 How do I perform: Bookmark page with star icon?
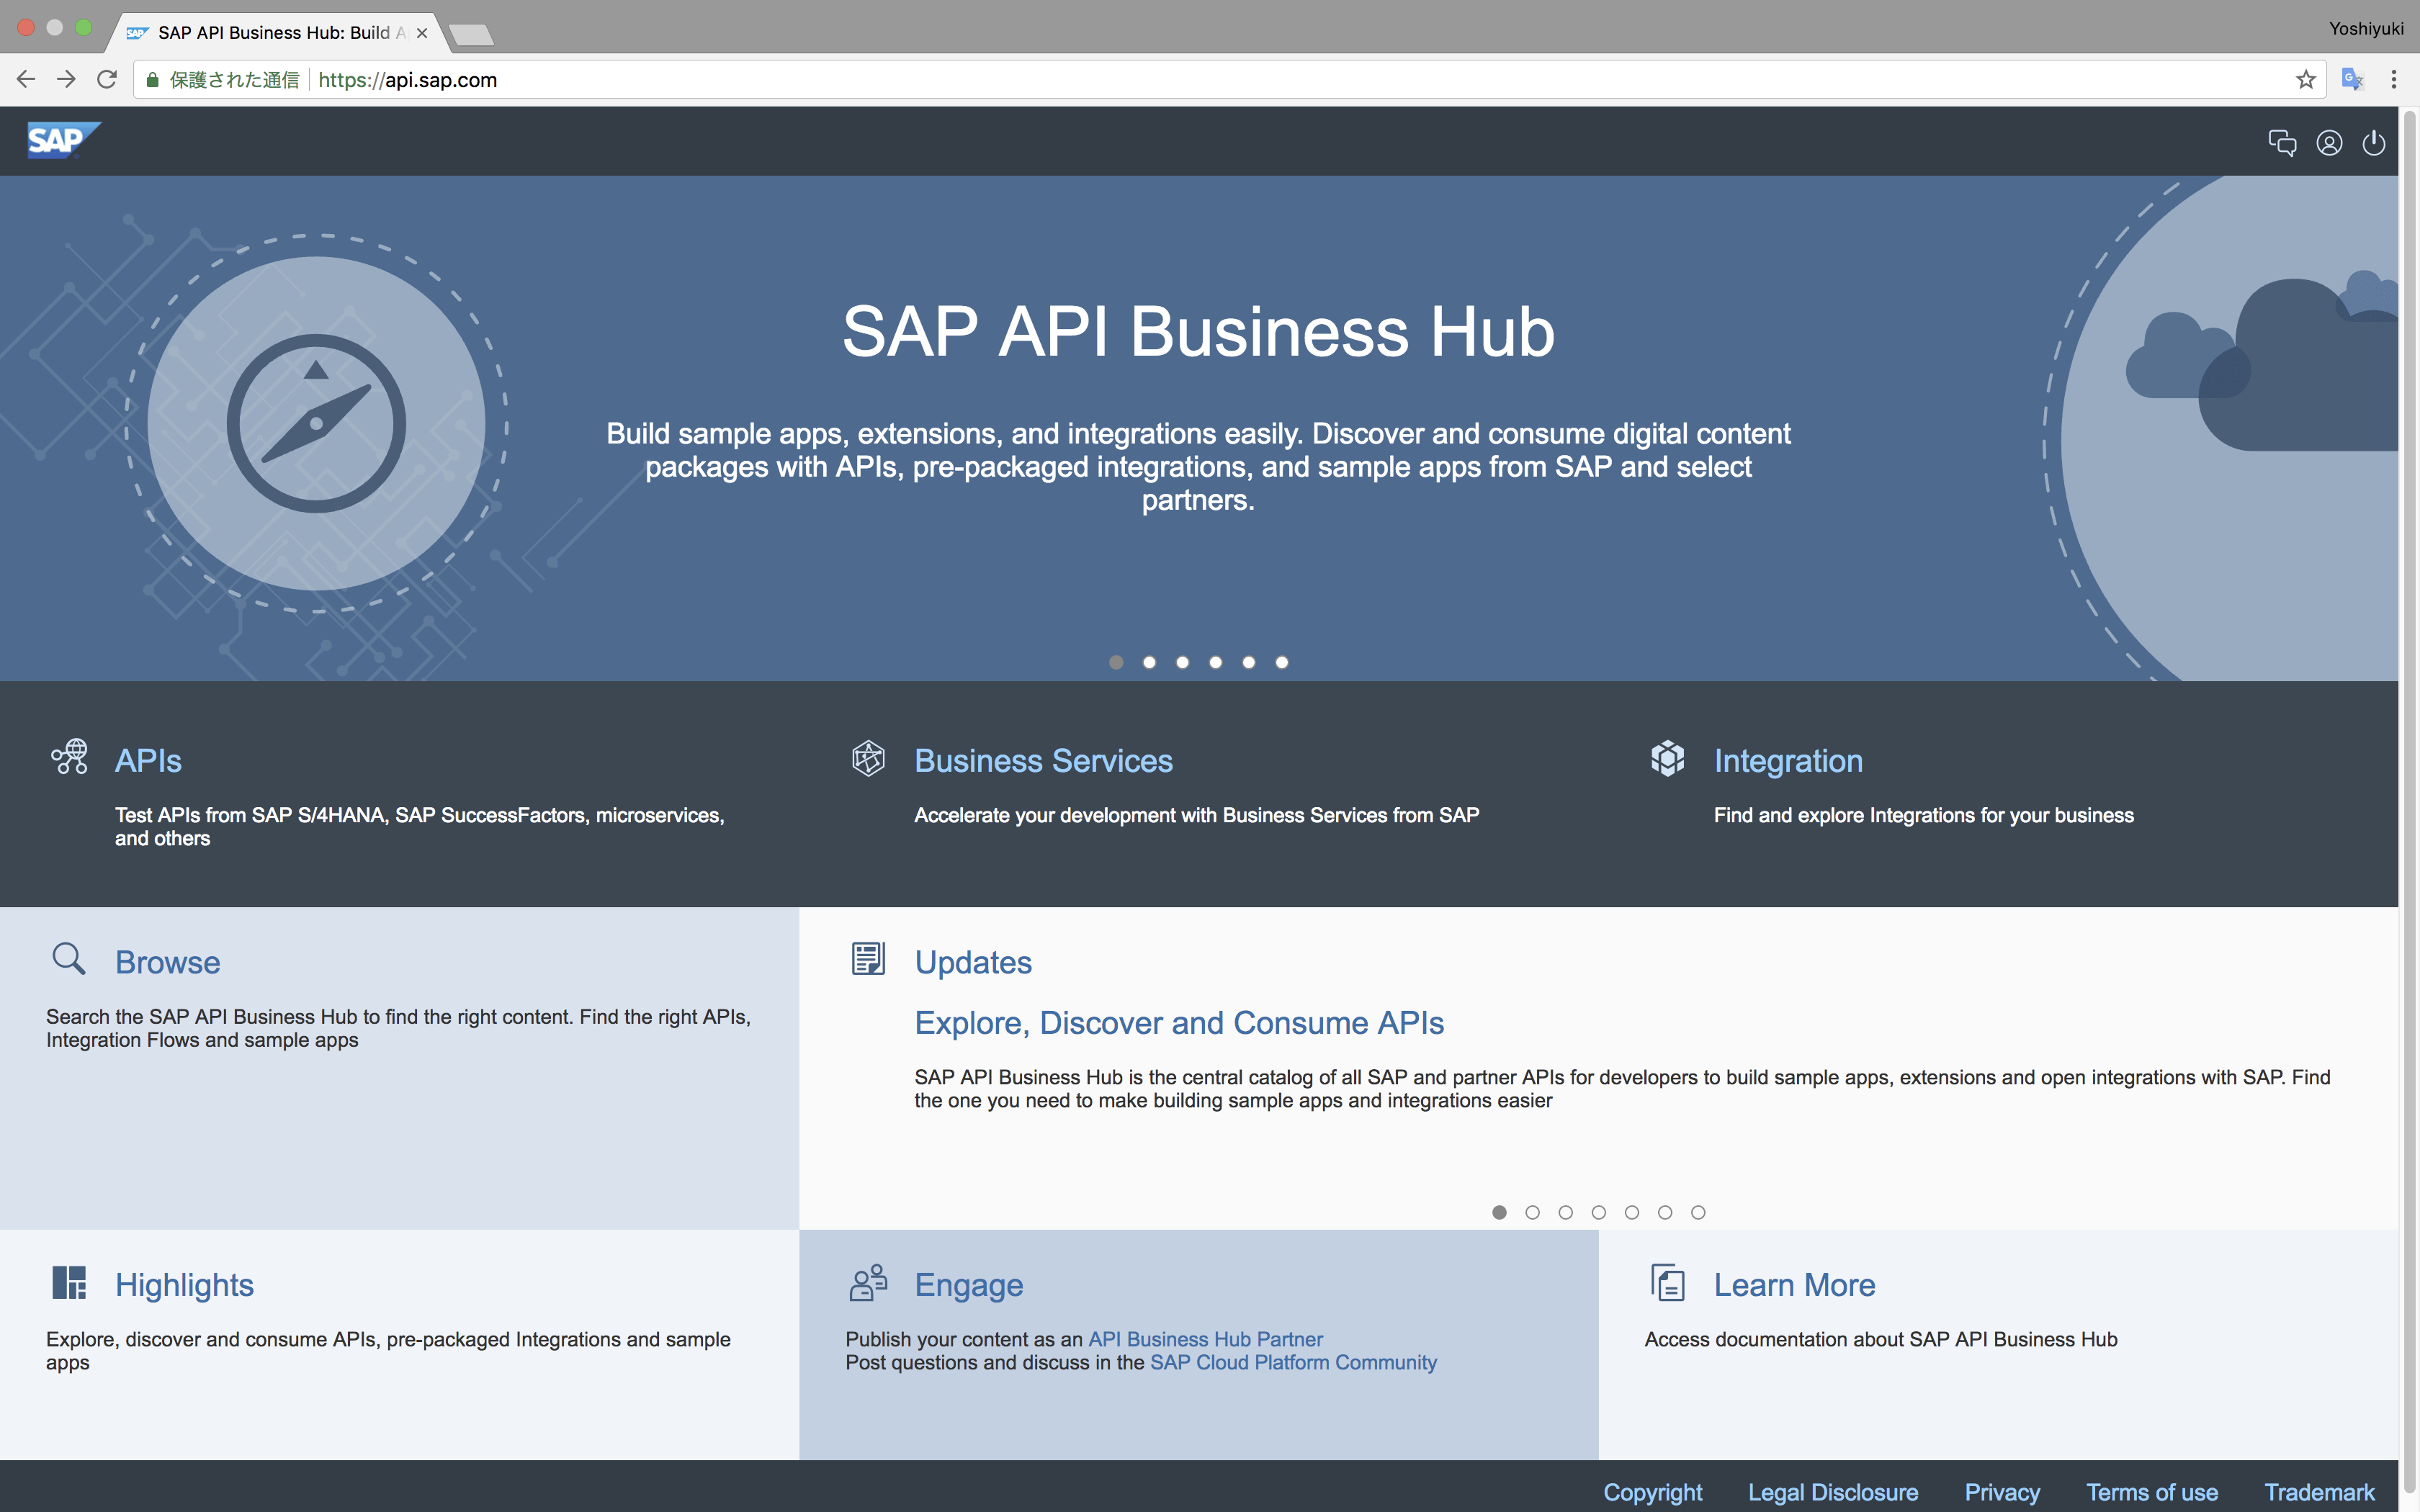pos(2306,80)
